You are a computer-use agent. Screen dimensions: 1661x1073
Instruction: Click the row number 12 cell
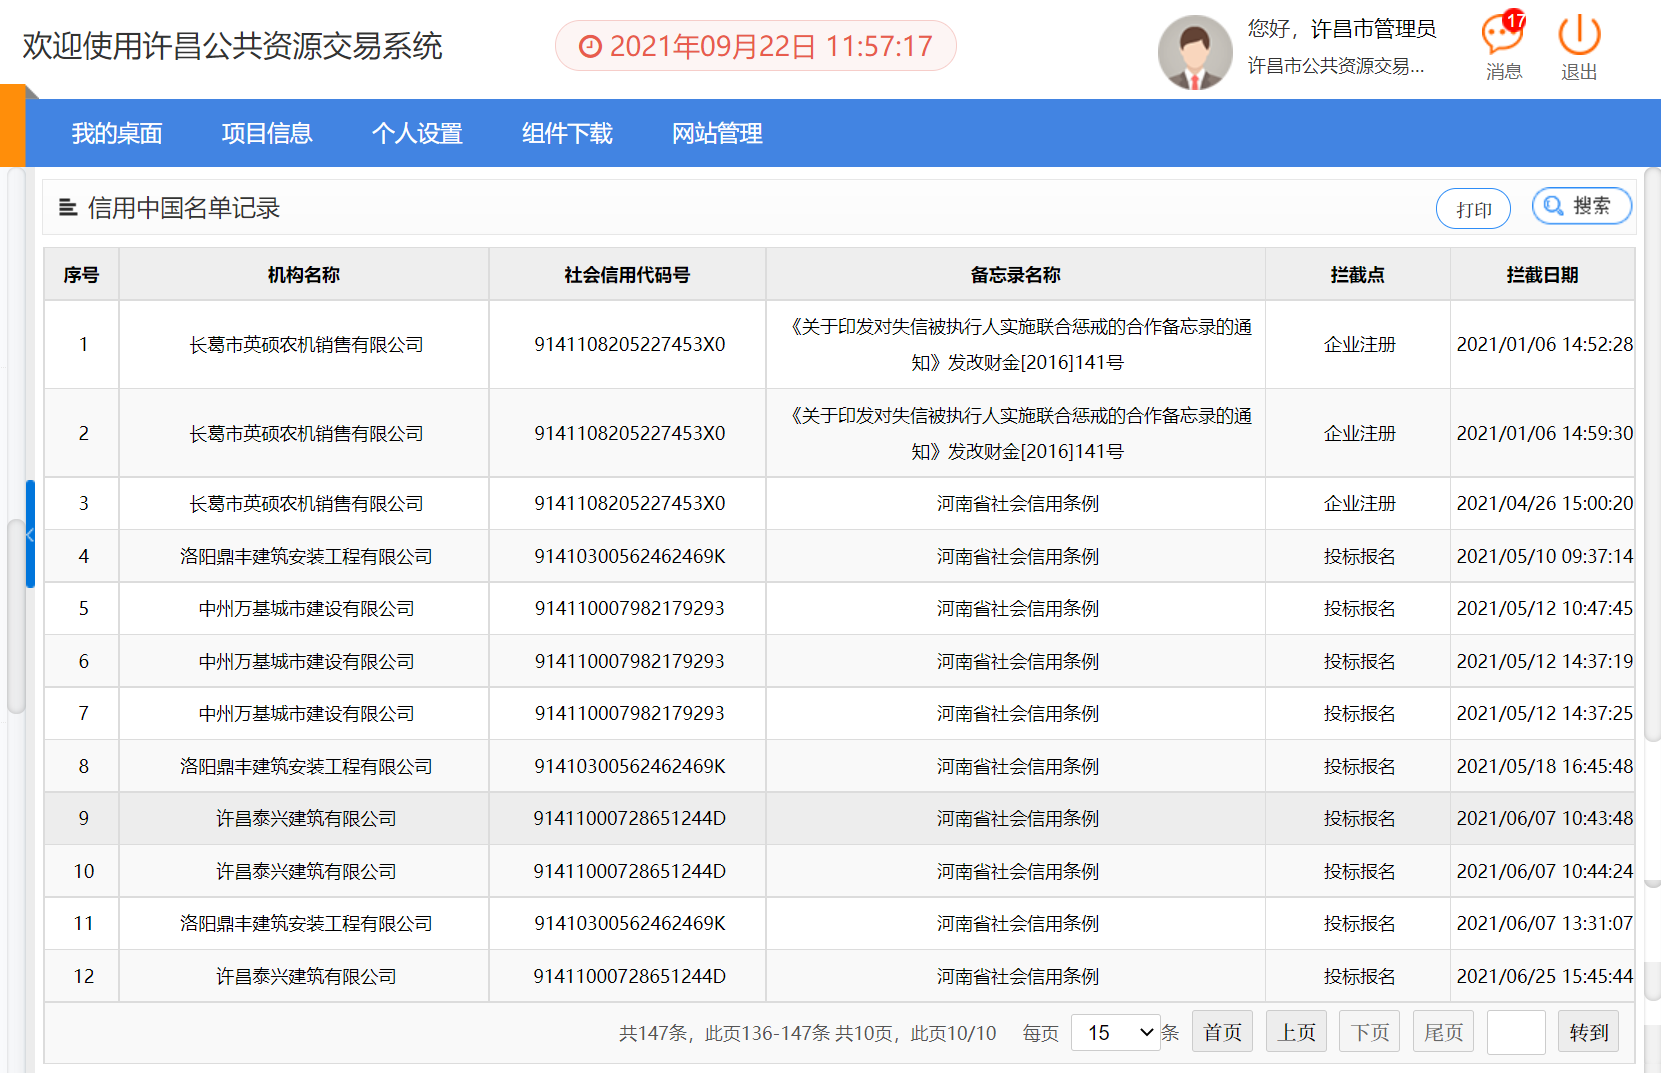84,976
